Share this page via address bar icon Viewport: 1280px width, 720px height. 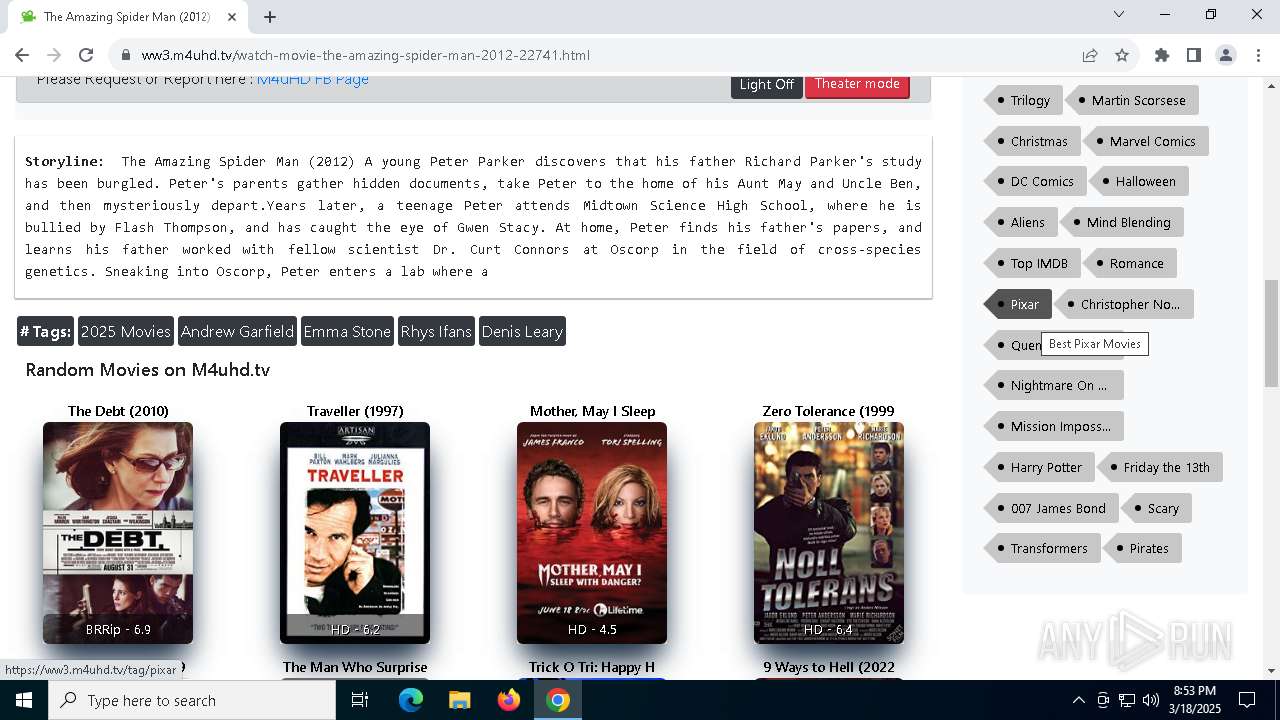coord(1090,55)
